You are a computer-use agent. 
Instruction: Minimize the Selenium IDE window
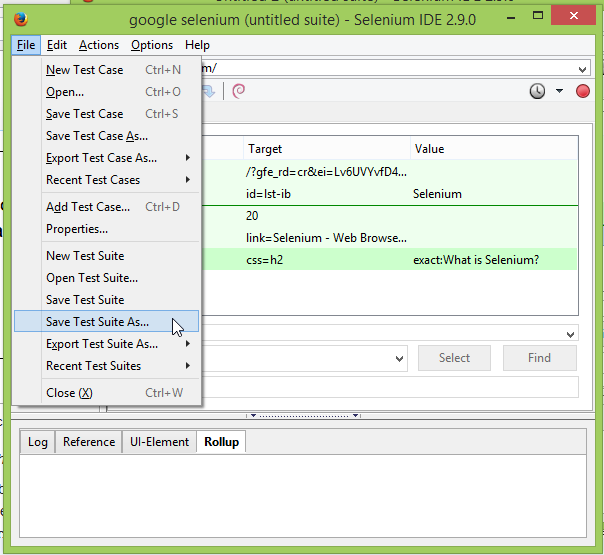tap(511, 17)
